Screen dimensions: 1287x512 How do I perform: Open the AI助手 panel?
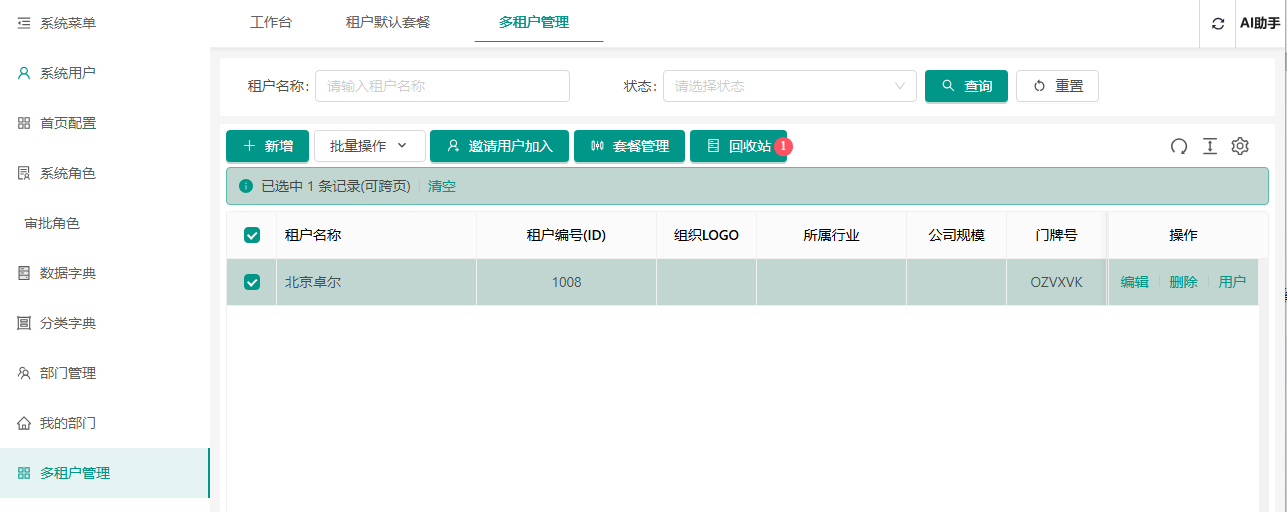[x=1259, y=23]
